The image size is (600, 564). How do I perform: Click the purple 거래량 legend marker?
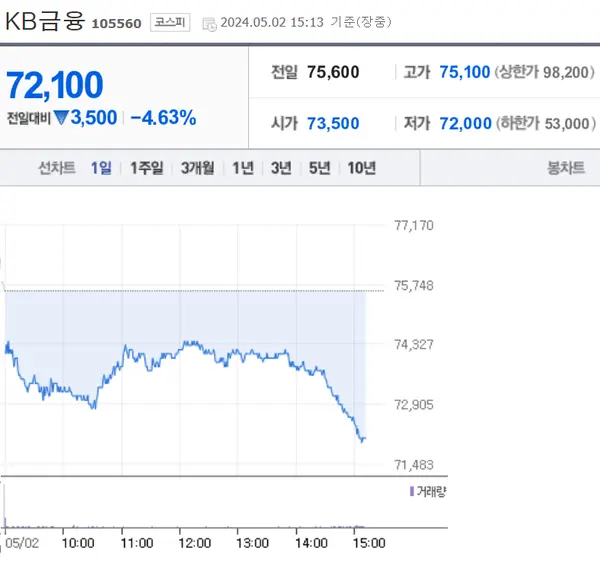pyautogui.click(x=412, y=491)
